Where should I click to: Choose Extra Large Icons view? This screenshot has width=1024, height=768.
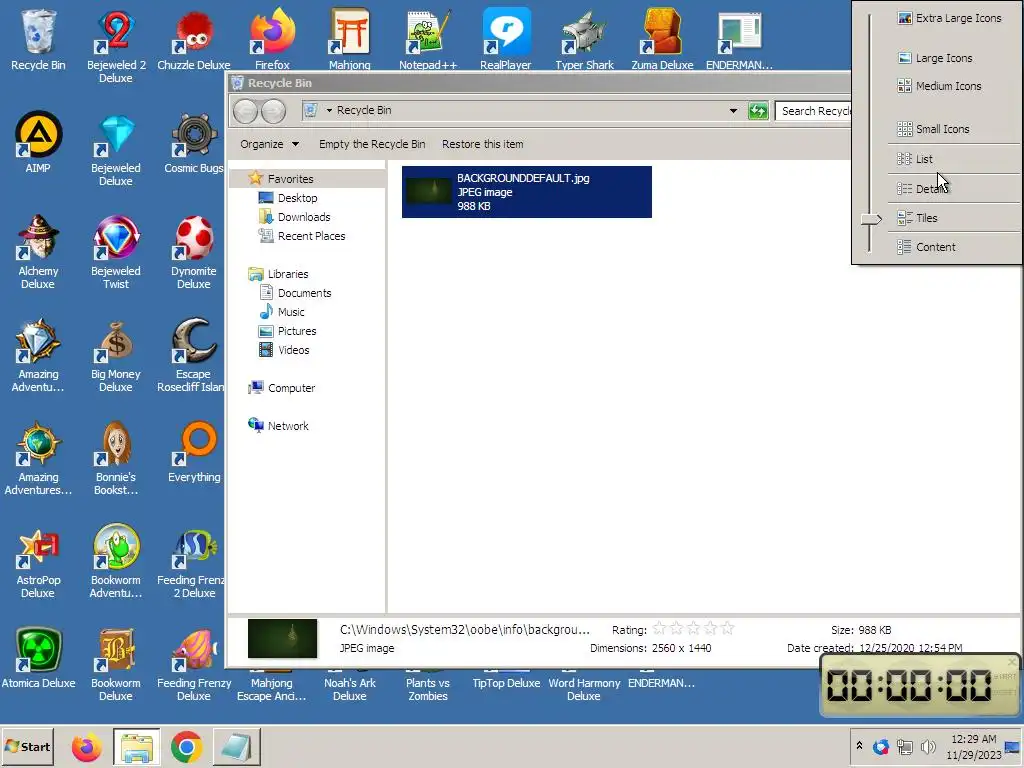950,18
